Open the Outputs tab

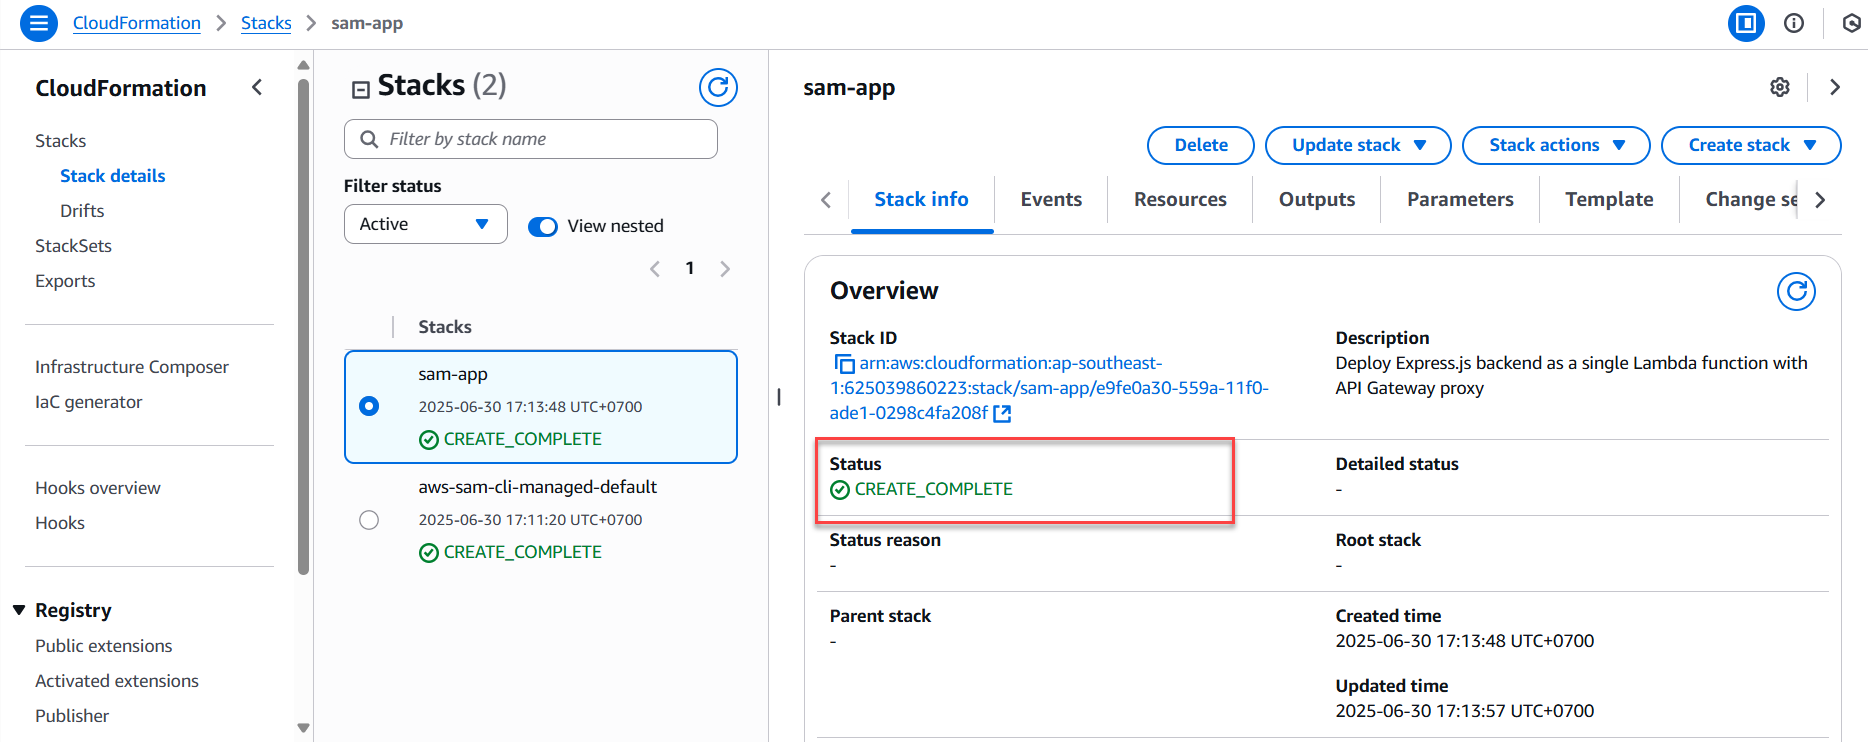(x=1317, y=199)
